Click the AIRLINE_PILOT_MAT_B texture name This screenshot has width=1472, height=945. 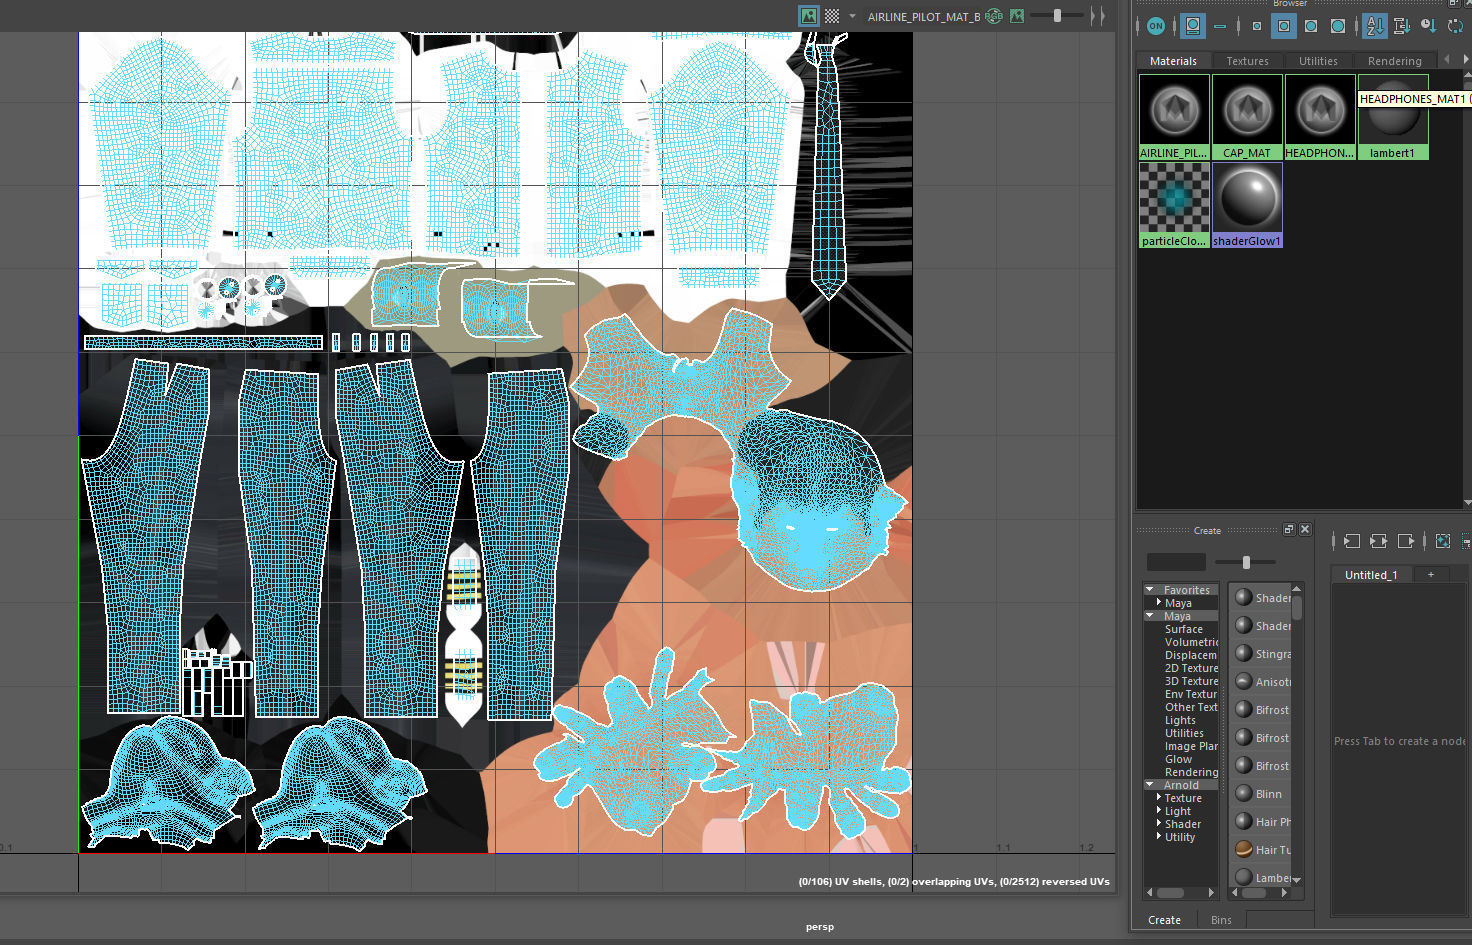coord(924,17)
